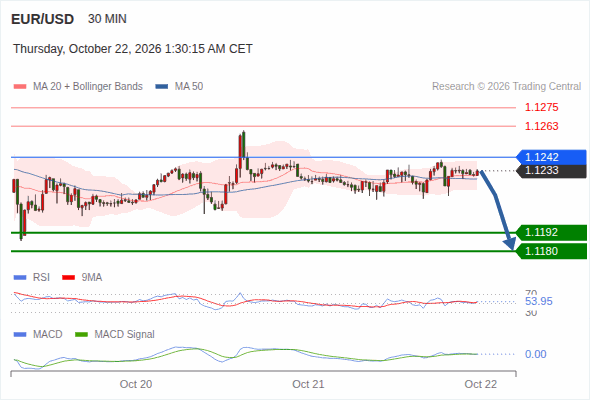Click the blue 1.1242 pivot price tag
Viewport: 590px width, 400px height.
click(x=551, y=157)
